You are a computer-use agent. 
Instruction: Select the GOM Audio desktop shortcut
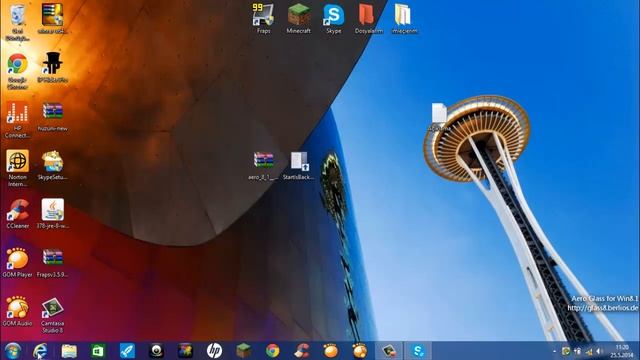17,311
